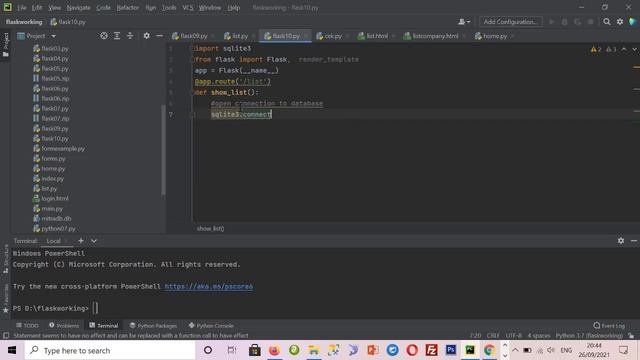The width and height of the screenshot is (640, 360).
Task: Open Microsoft Store from the taskbar
Action: [x=255, y=350]
